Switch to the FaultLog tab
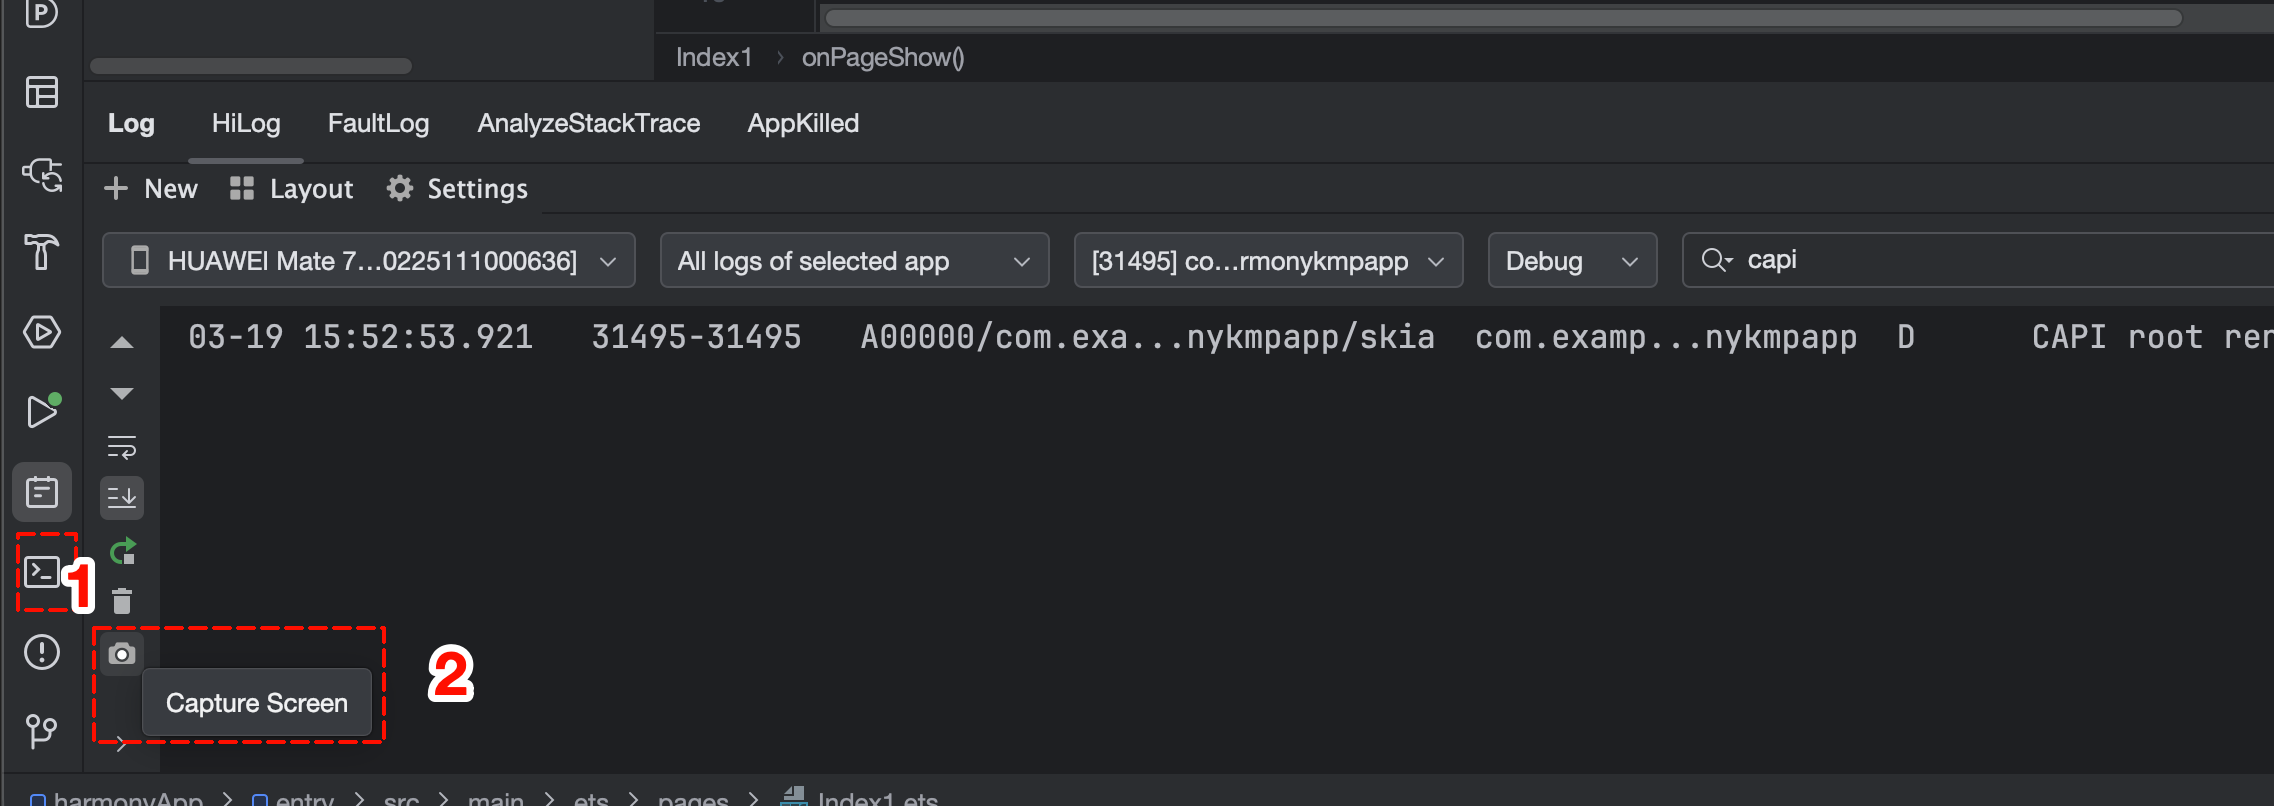The image size is (2274, 806). [x=378, y=123]
